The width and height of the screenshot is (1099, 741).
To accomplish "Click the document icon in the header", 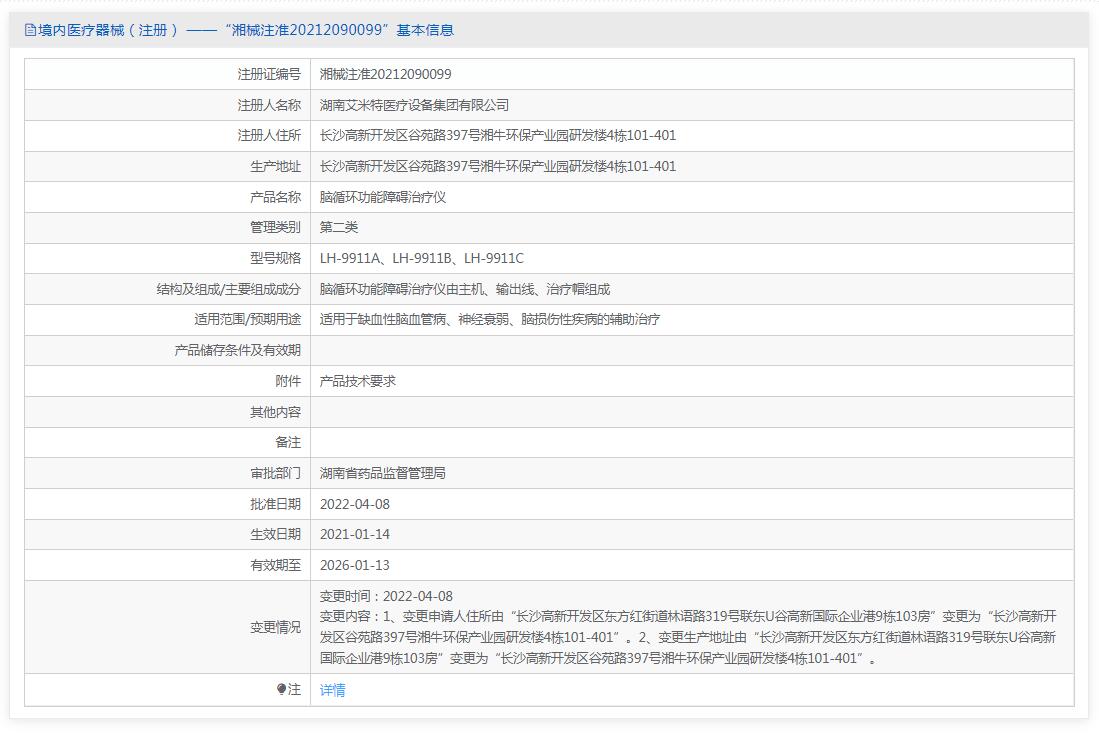I will coord(29,30).
